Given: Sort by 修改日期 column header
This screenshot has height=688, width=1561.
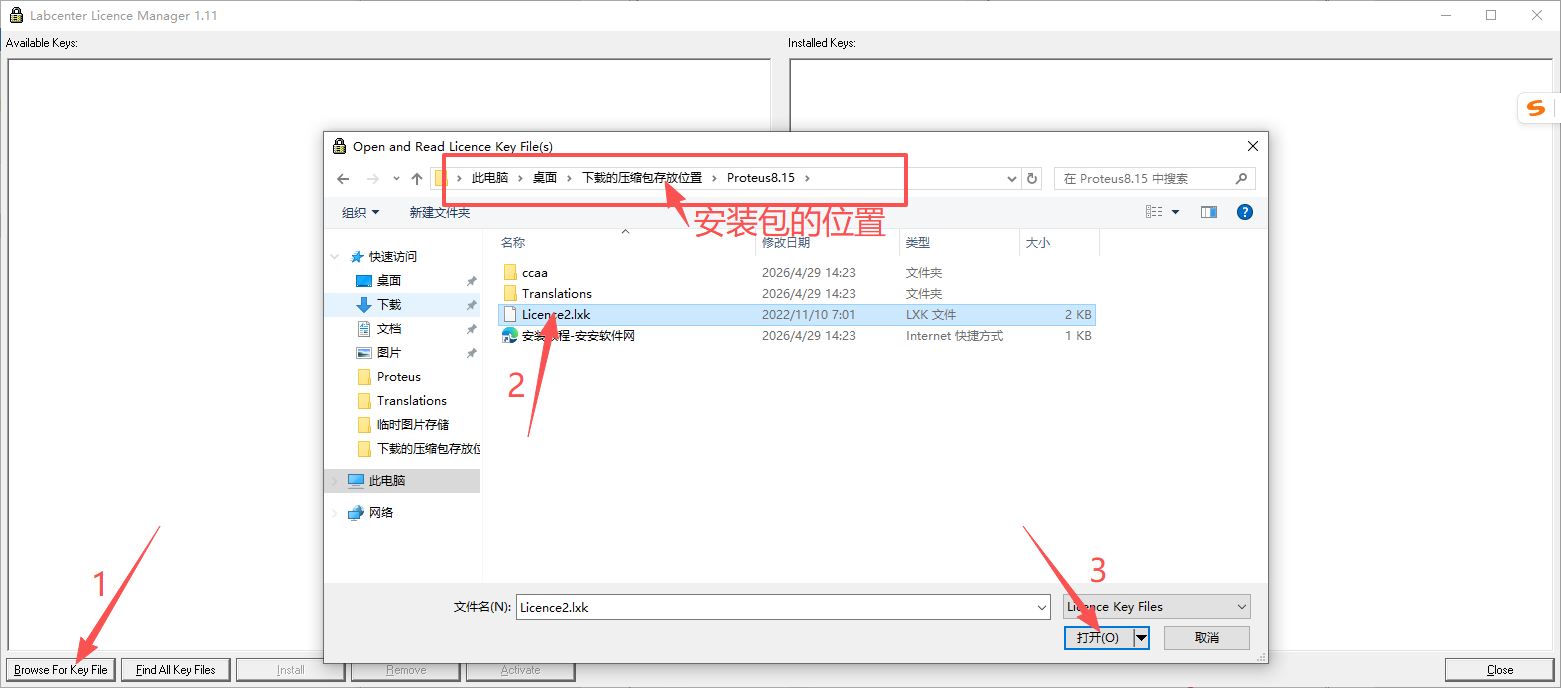Looking at the screenshot, I should click(786, 242).
